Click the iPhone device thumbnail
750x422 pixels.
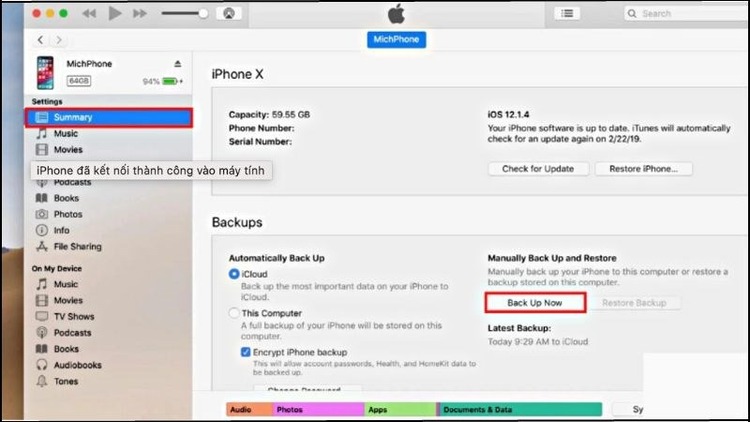(45, 73)
